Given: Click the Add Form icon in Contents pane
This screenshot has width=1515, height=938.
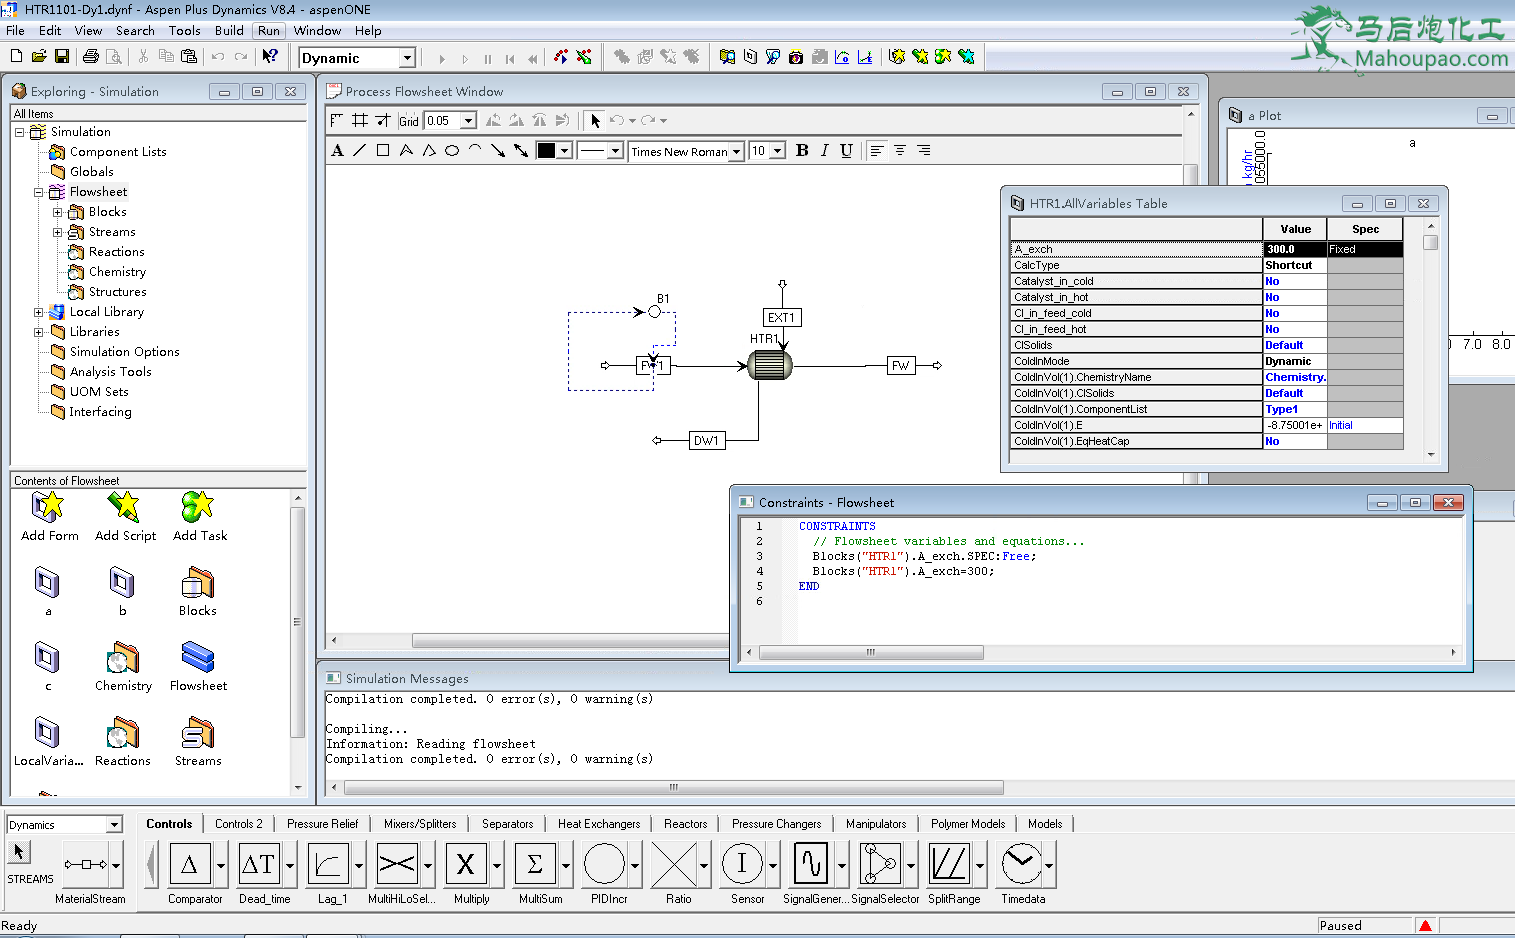Looking at the screenshot, I should coord(48,508).
